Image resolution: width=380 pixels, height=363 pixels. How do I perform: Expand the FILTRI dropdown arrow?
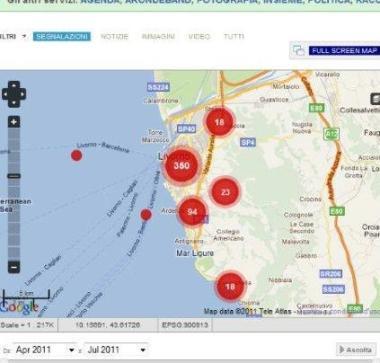click(x=24, y=36)
